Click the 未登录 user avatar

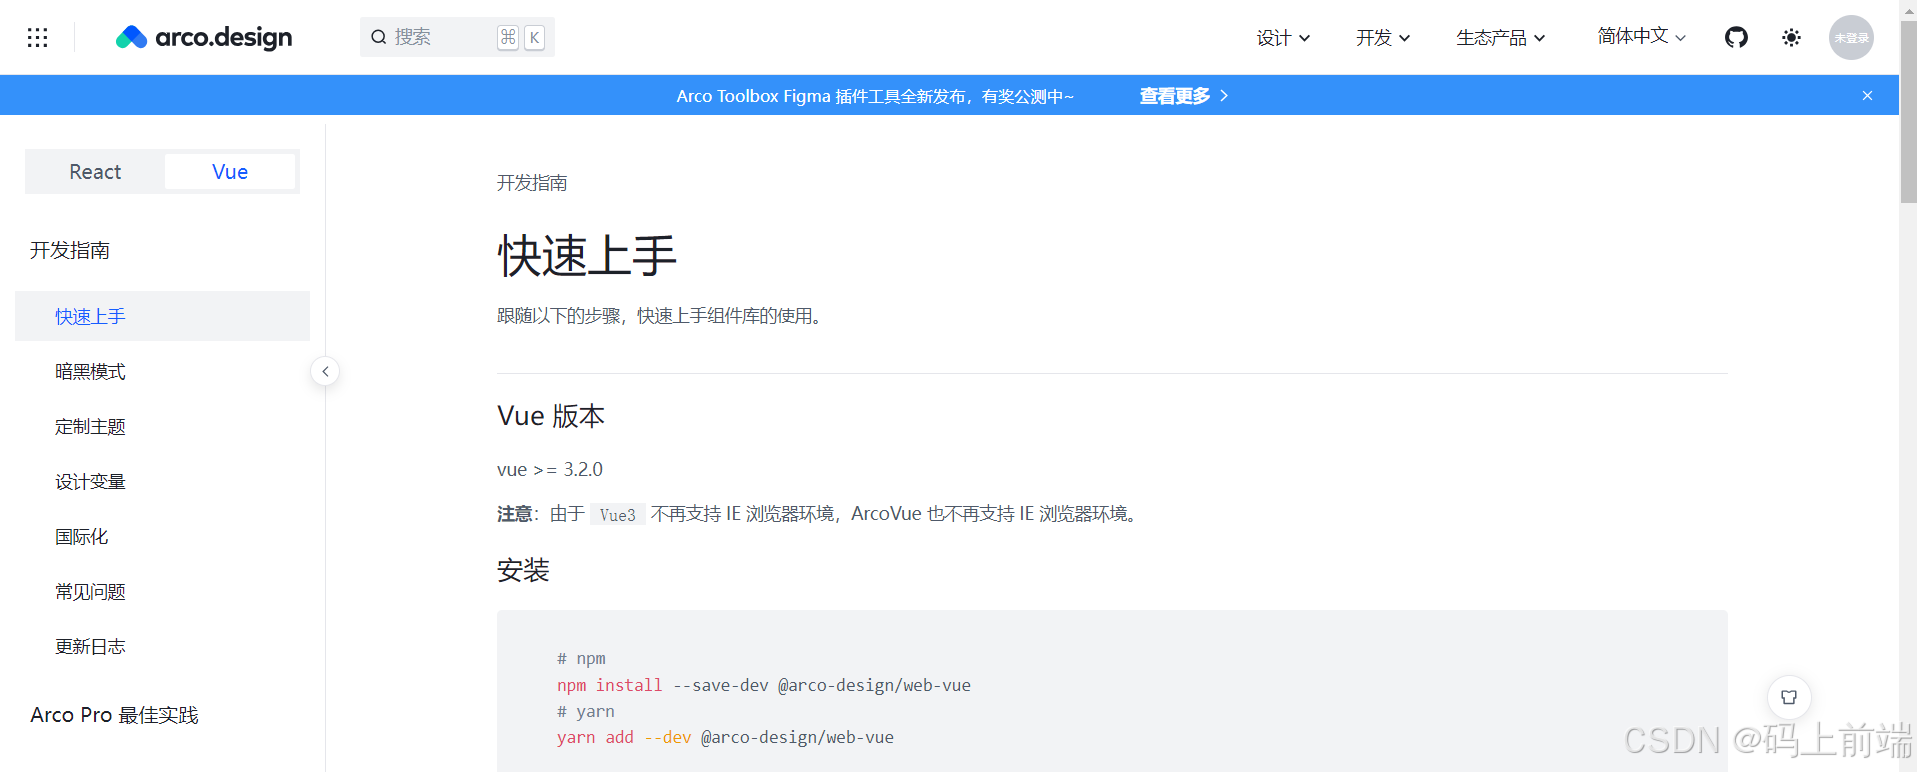(x=1851, y=37)
